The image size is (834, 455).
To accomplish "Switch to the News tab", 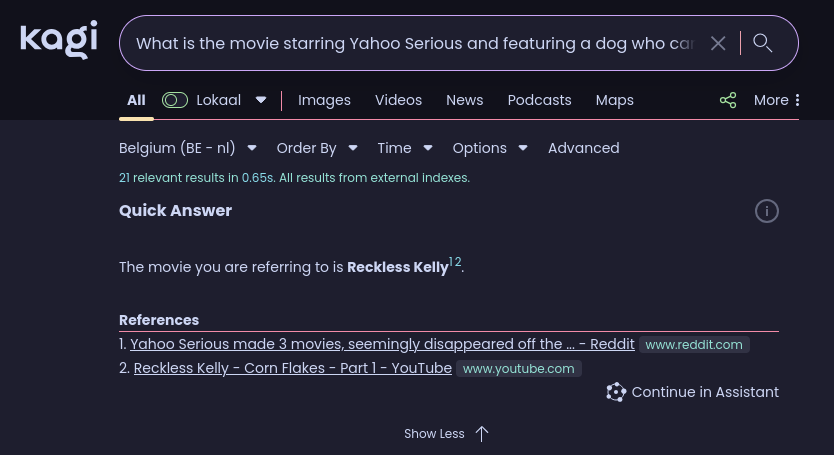I will tap(464, 100).
